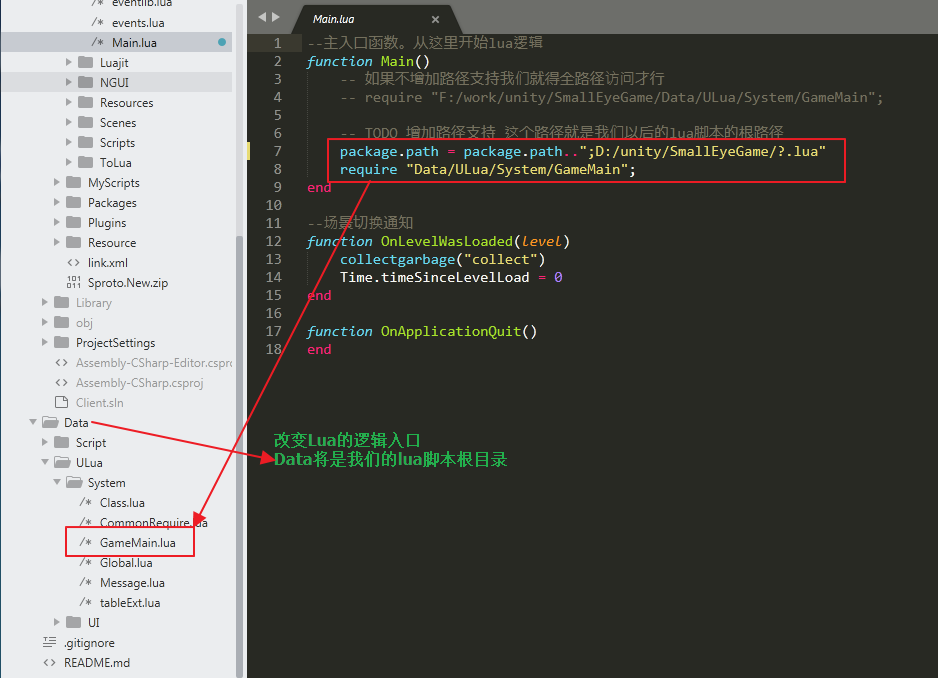Expand the Scripts folder arrow

(68, 142)
